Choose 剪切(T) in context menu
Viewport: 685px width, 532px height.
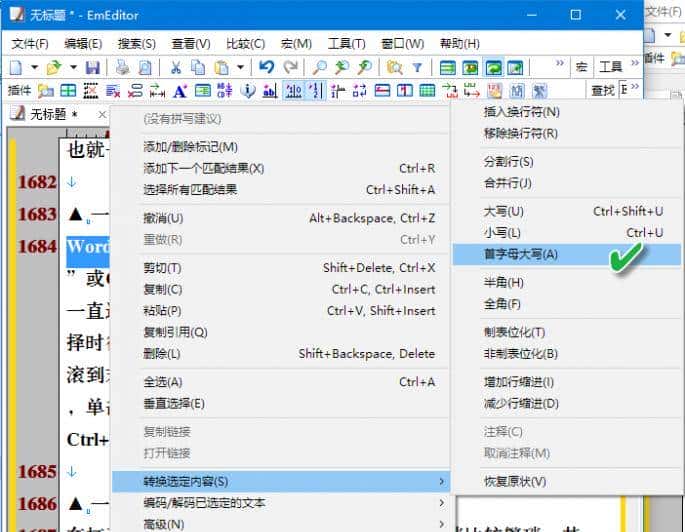280,268
